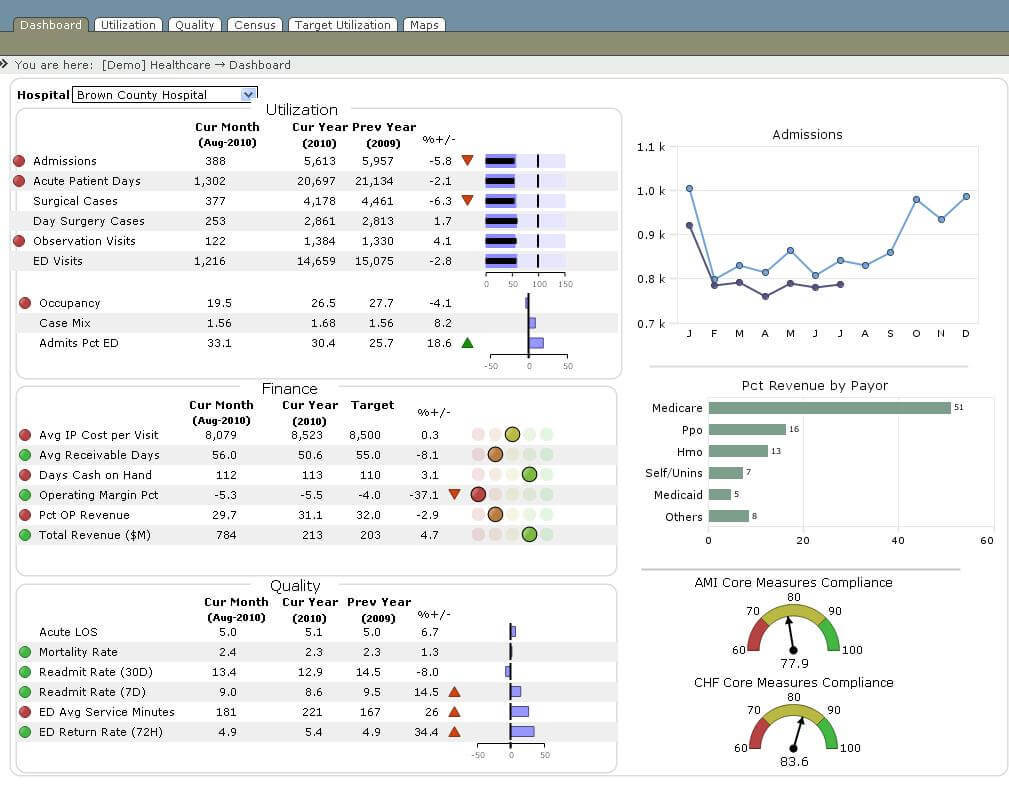The height and width of the screenshot is (797, 1009).
Task: Select the Target Utilization tab
Action: click(x=342, y=24)
